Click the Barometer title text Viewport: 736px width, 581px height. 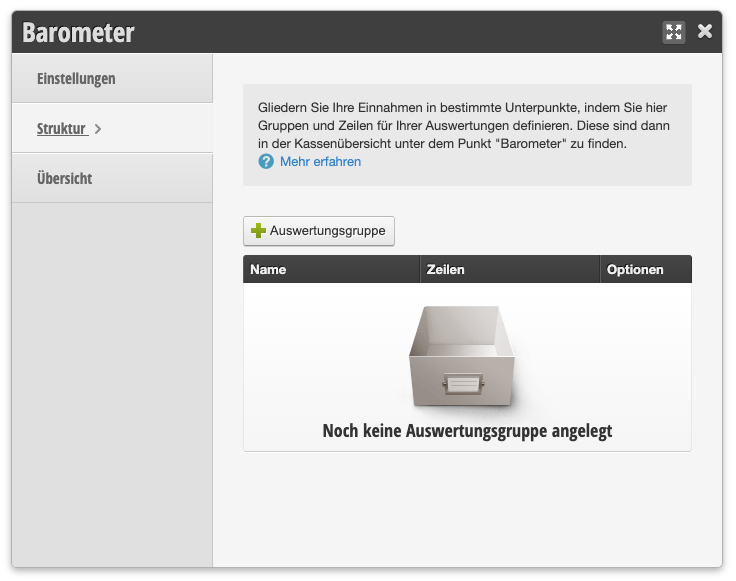point(78,32)
